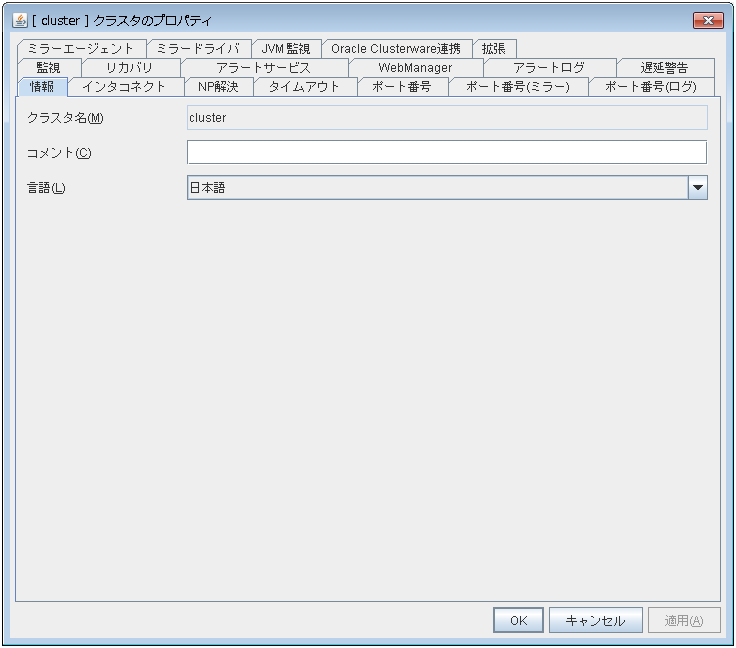This screenshot has width=736, height=648.
Task: Switch to the インタコネクト tab
Action: tap(124, 87)
